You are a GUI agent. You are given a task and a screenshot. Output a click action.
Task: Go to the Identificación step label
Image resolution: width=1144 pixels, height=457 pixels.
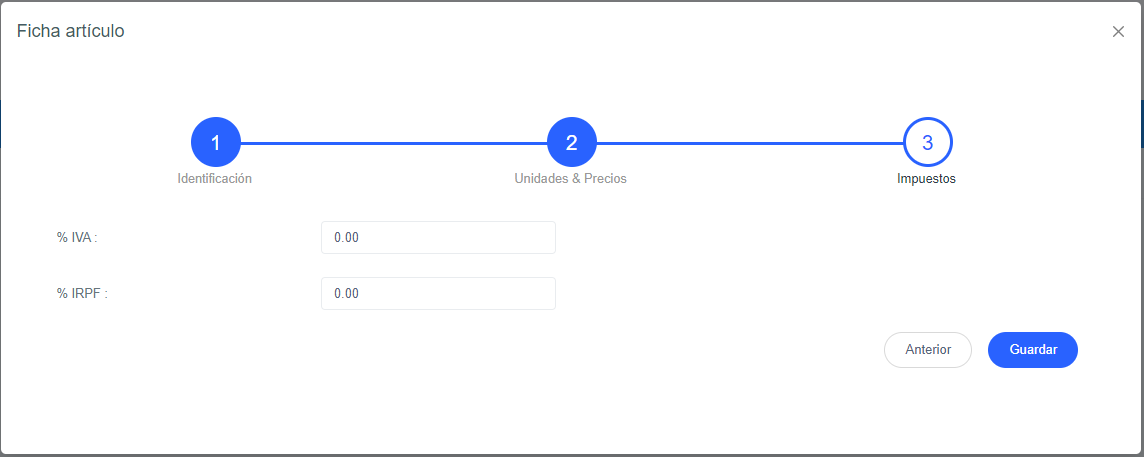(215, 179)
